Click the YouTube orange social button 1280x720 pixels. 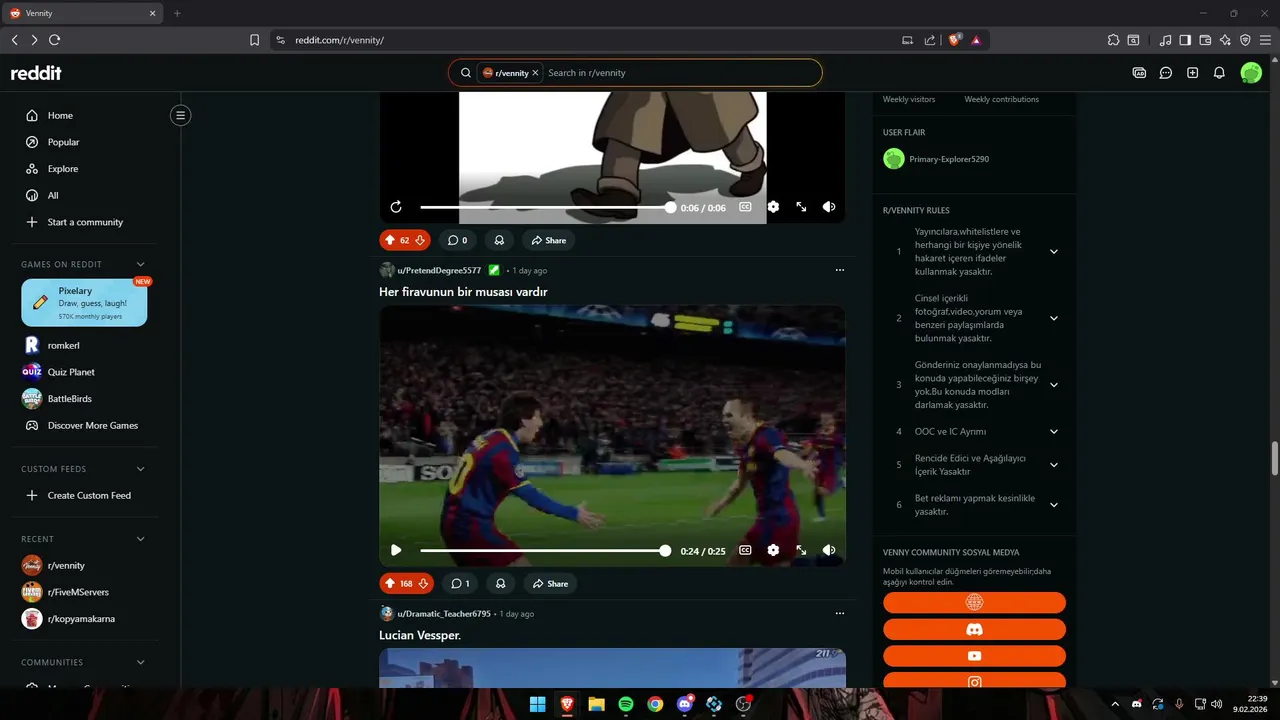[x=974, y=656]
